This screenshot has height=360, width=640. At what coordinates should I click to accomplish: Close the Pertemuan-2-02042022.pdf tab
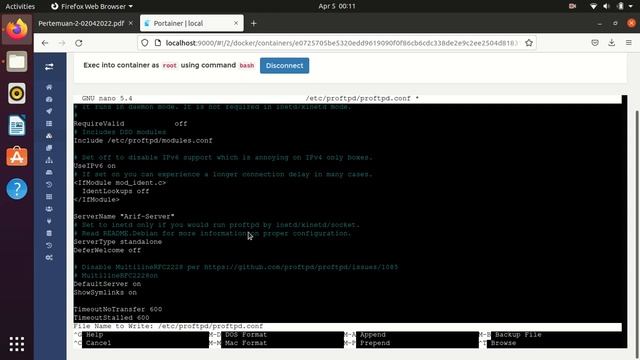tap(131, 24)
